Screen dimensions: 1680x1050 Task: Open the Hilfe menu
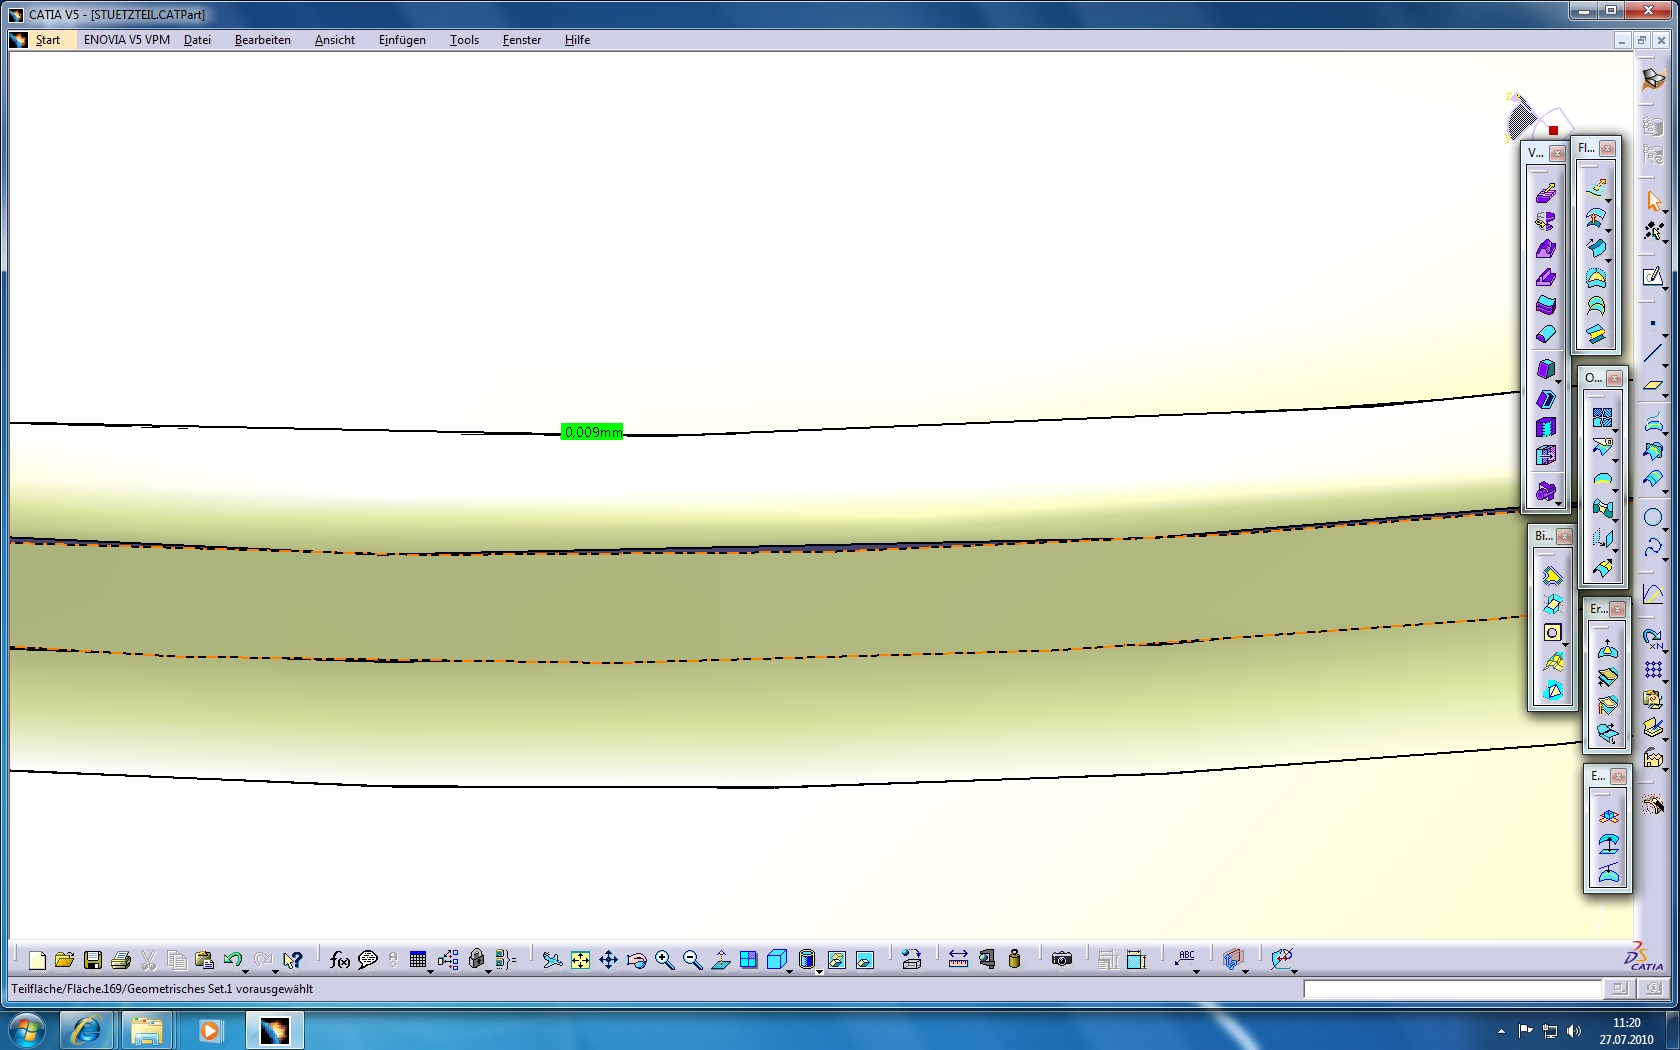tap(577, 40)
